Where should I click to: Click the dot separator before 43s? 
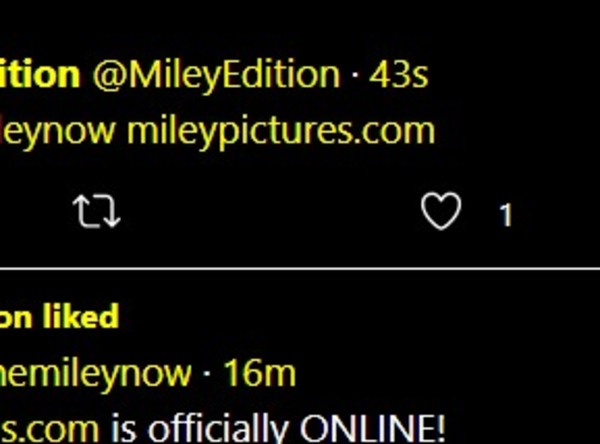coord(355,75)
